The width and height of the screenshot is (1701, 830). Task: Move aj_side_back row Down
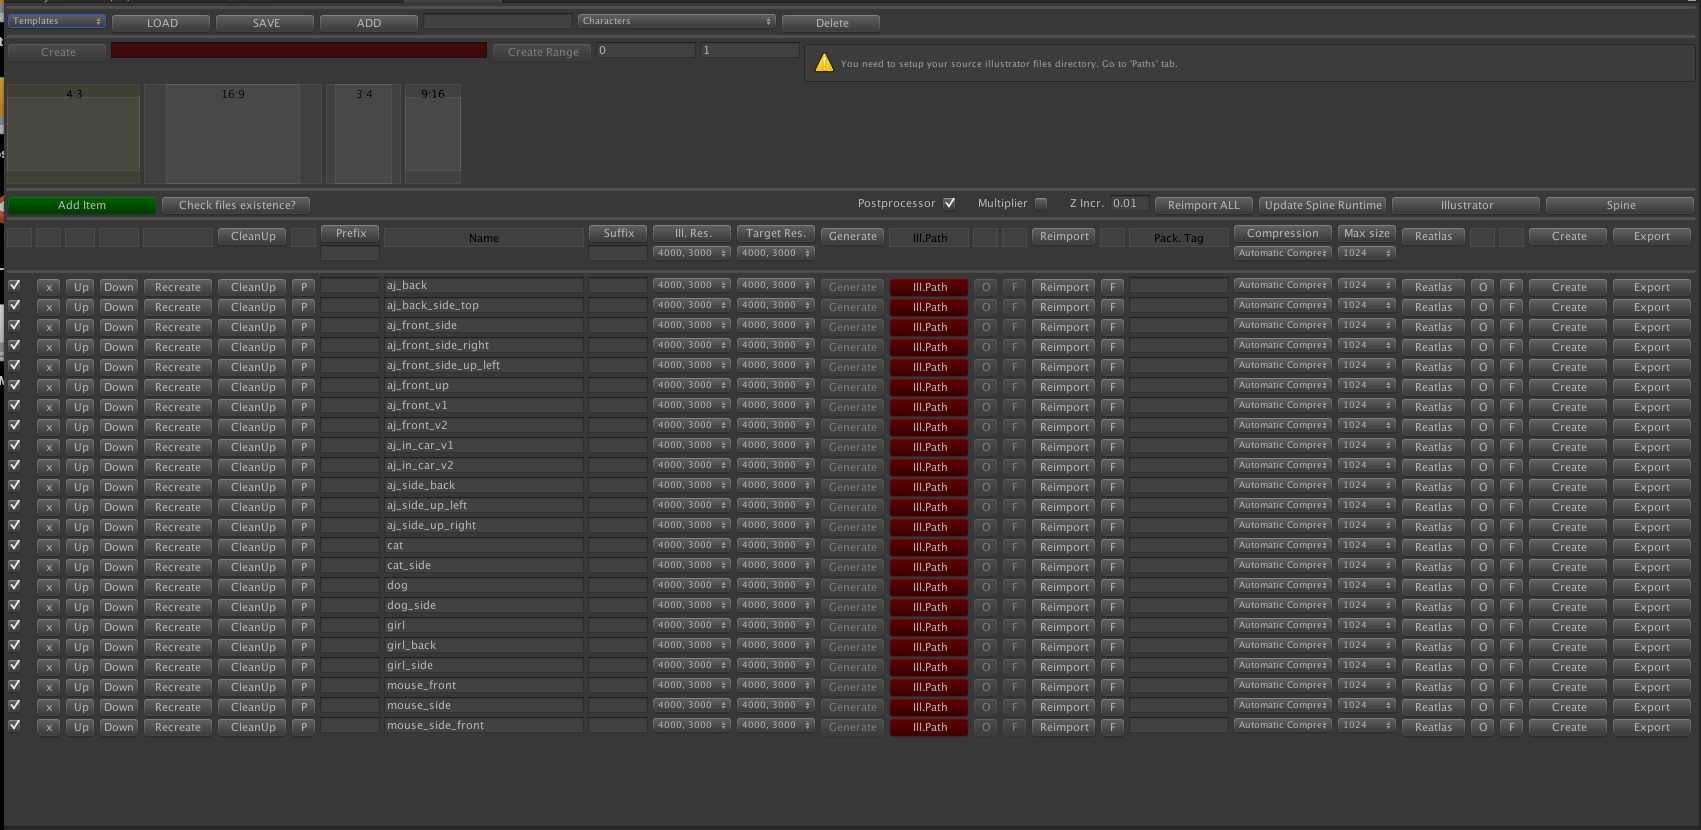pos(118,487)
